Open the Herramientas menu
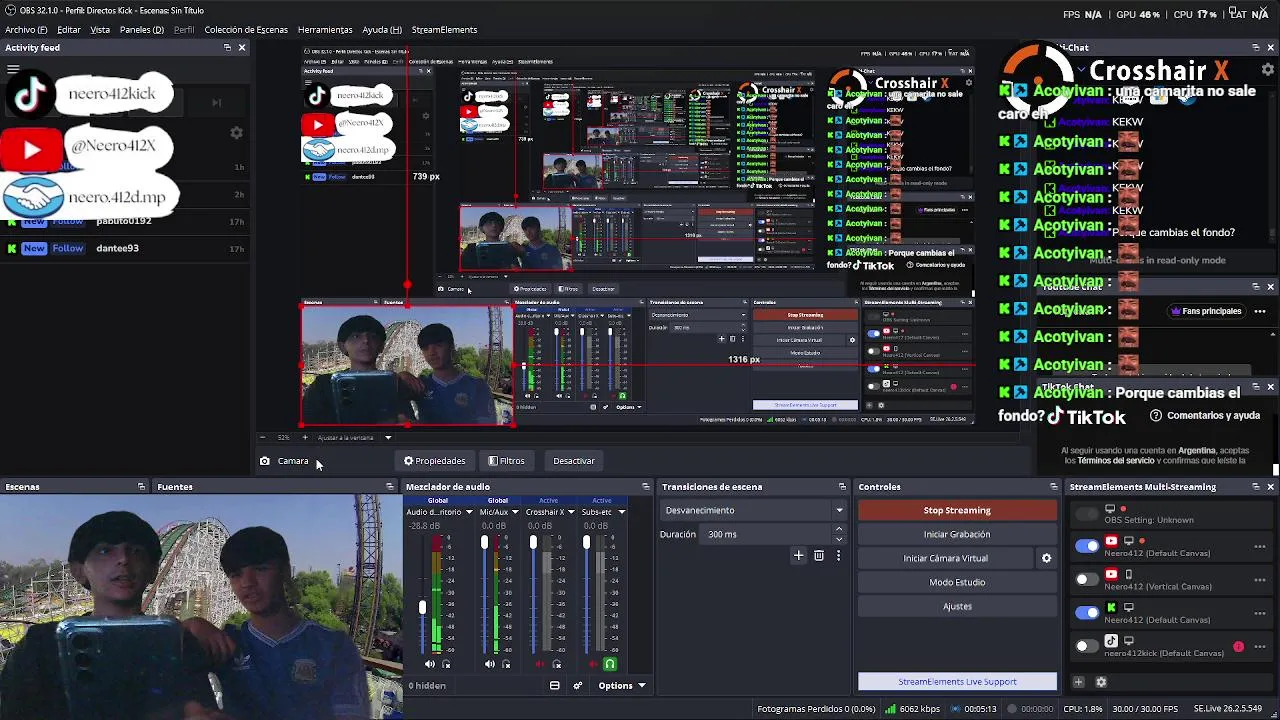 pyautogui.click(x=325, y=30)
